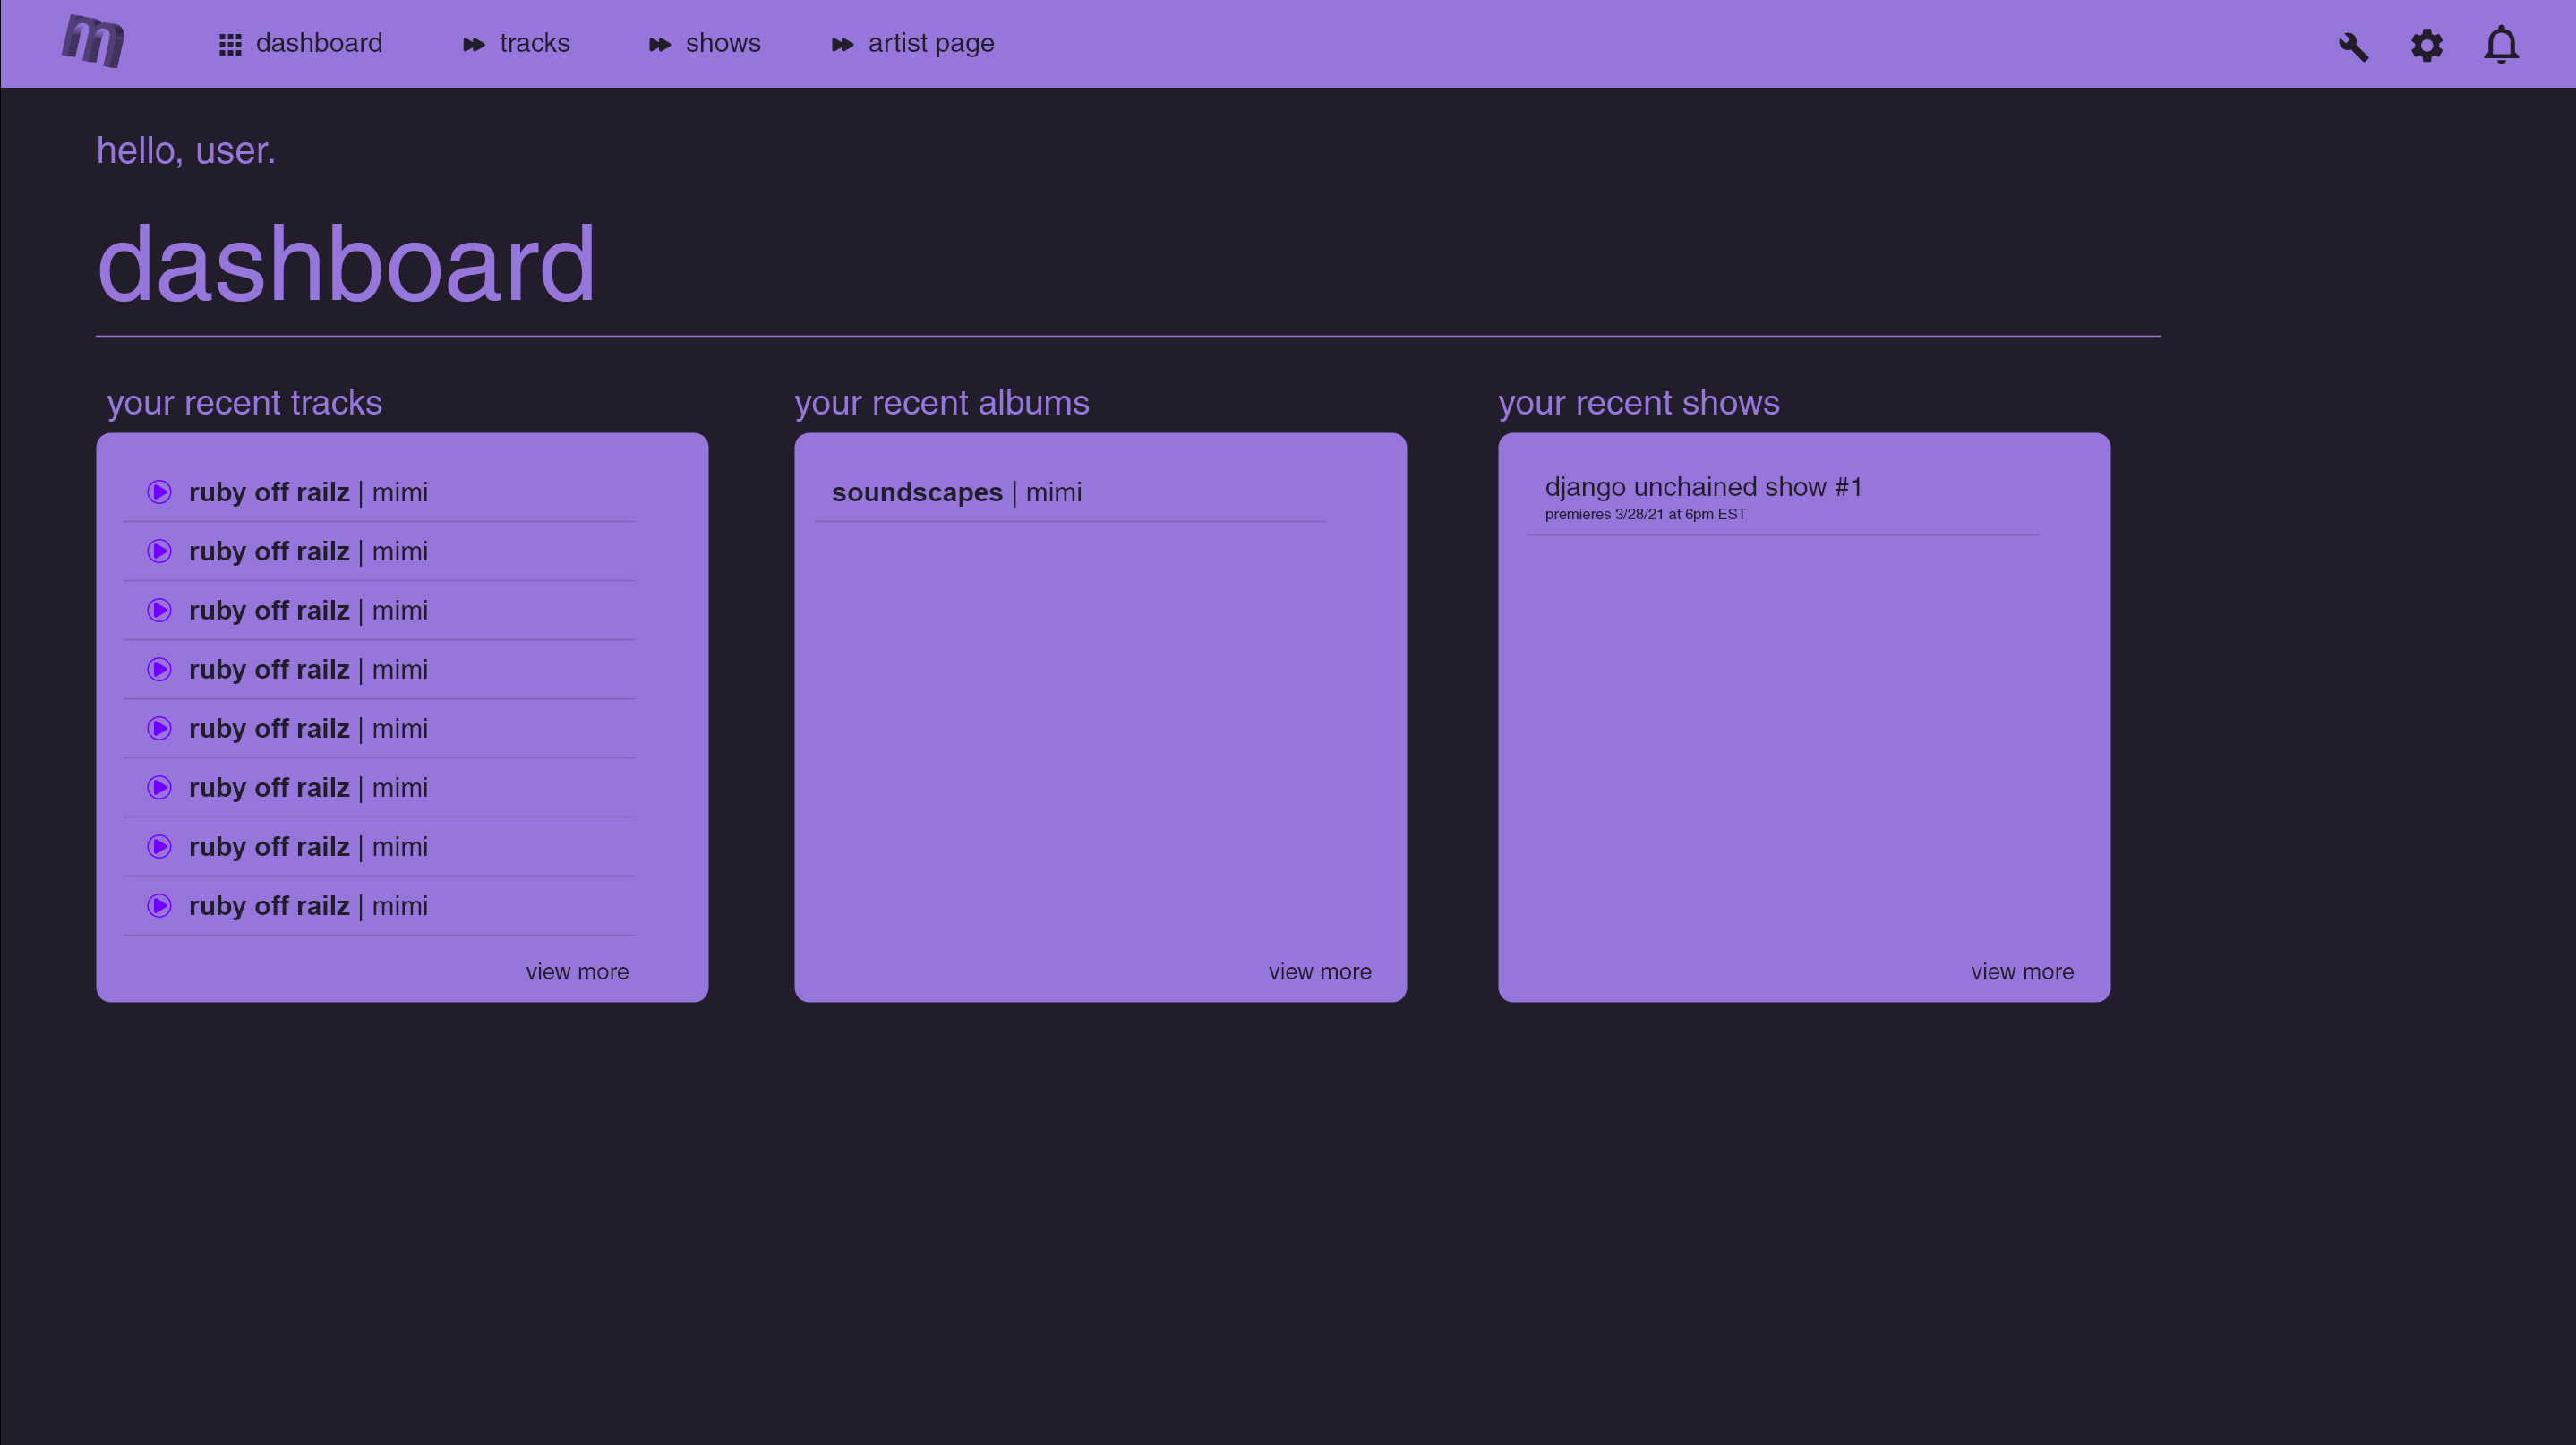Play the third ruby off railz track
The height and width of the screenshot is (1445, 2576).
(159, 610)
